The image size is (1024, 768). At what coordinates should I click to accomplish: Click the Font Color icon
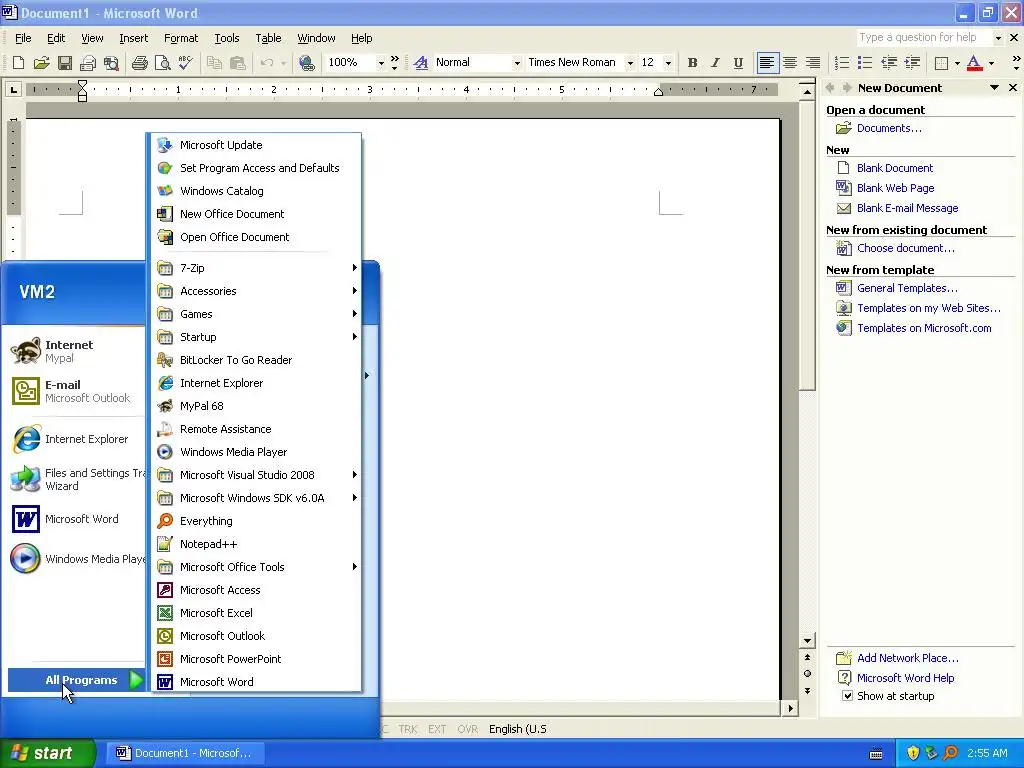(974, 63)
